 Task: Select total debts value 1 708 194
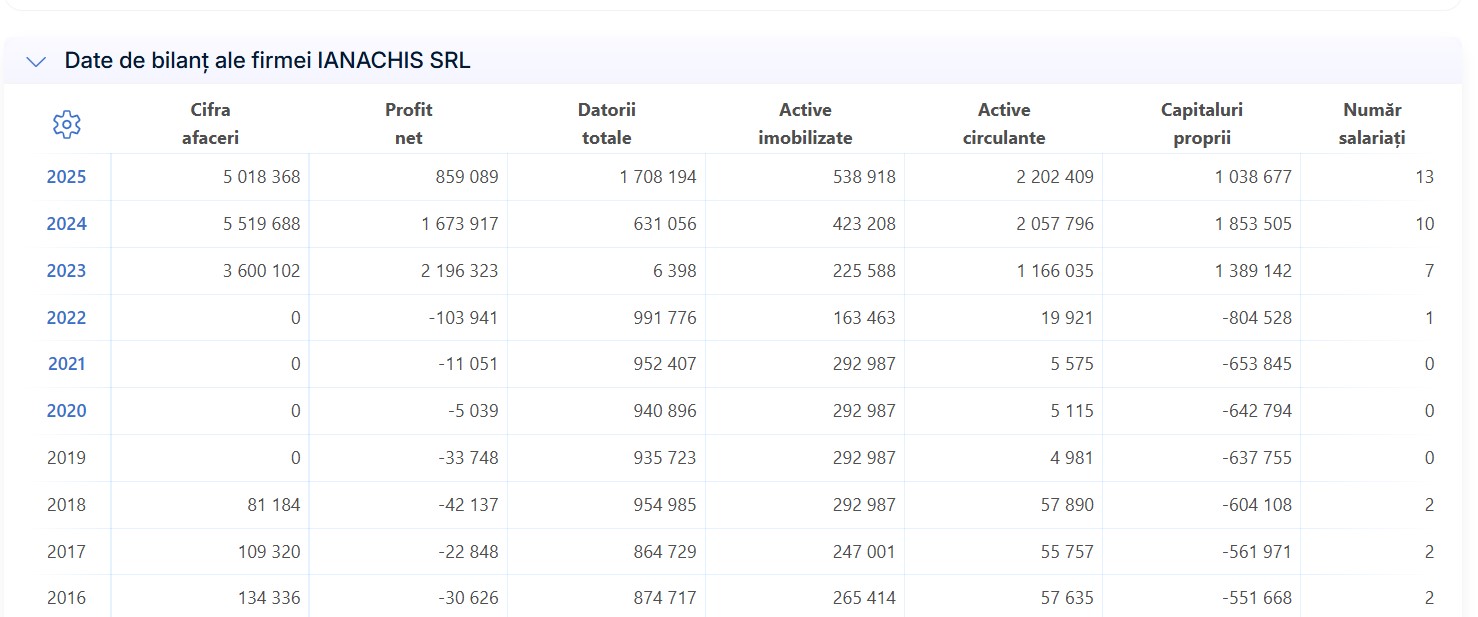coord(658,177)
